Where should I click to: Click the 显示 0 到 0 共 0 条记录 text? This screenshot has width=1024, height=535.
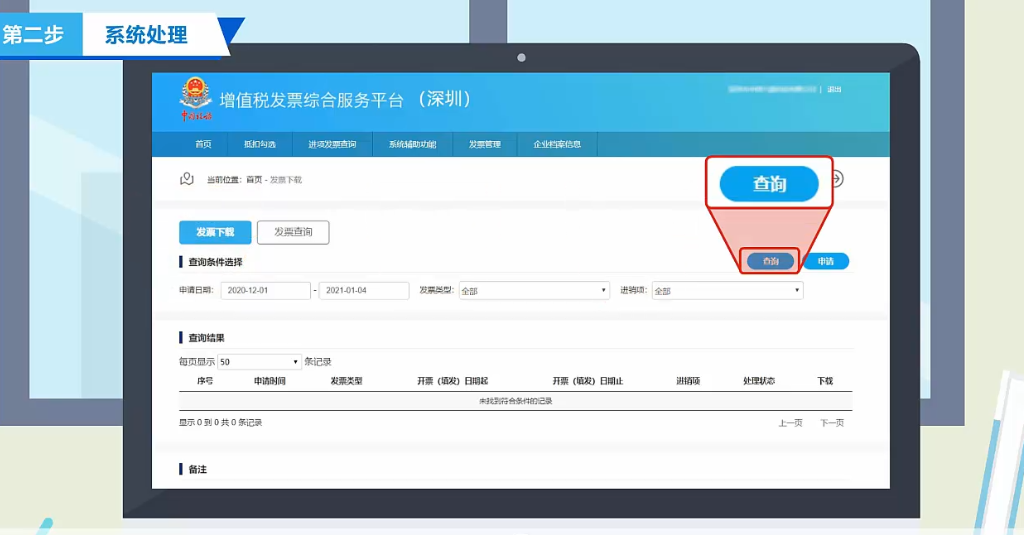(x=221, y=423)
